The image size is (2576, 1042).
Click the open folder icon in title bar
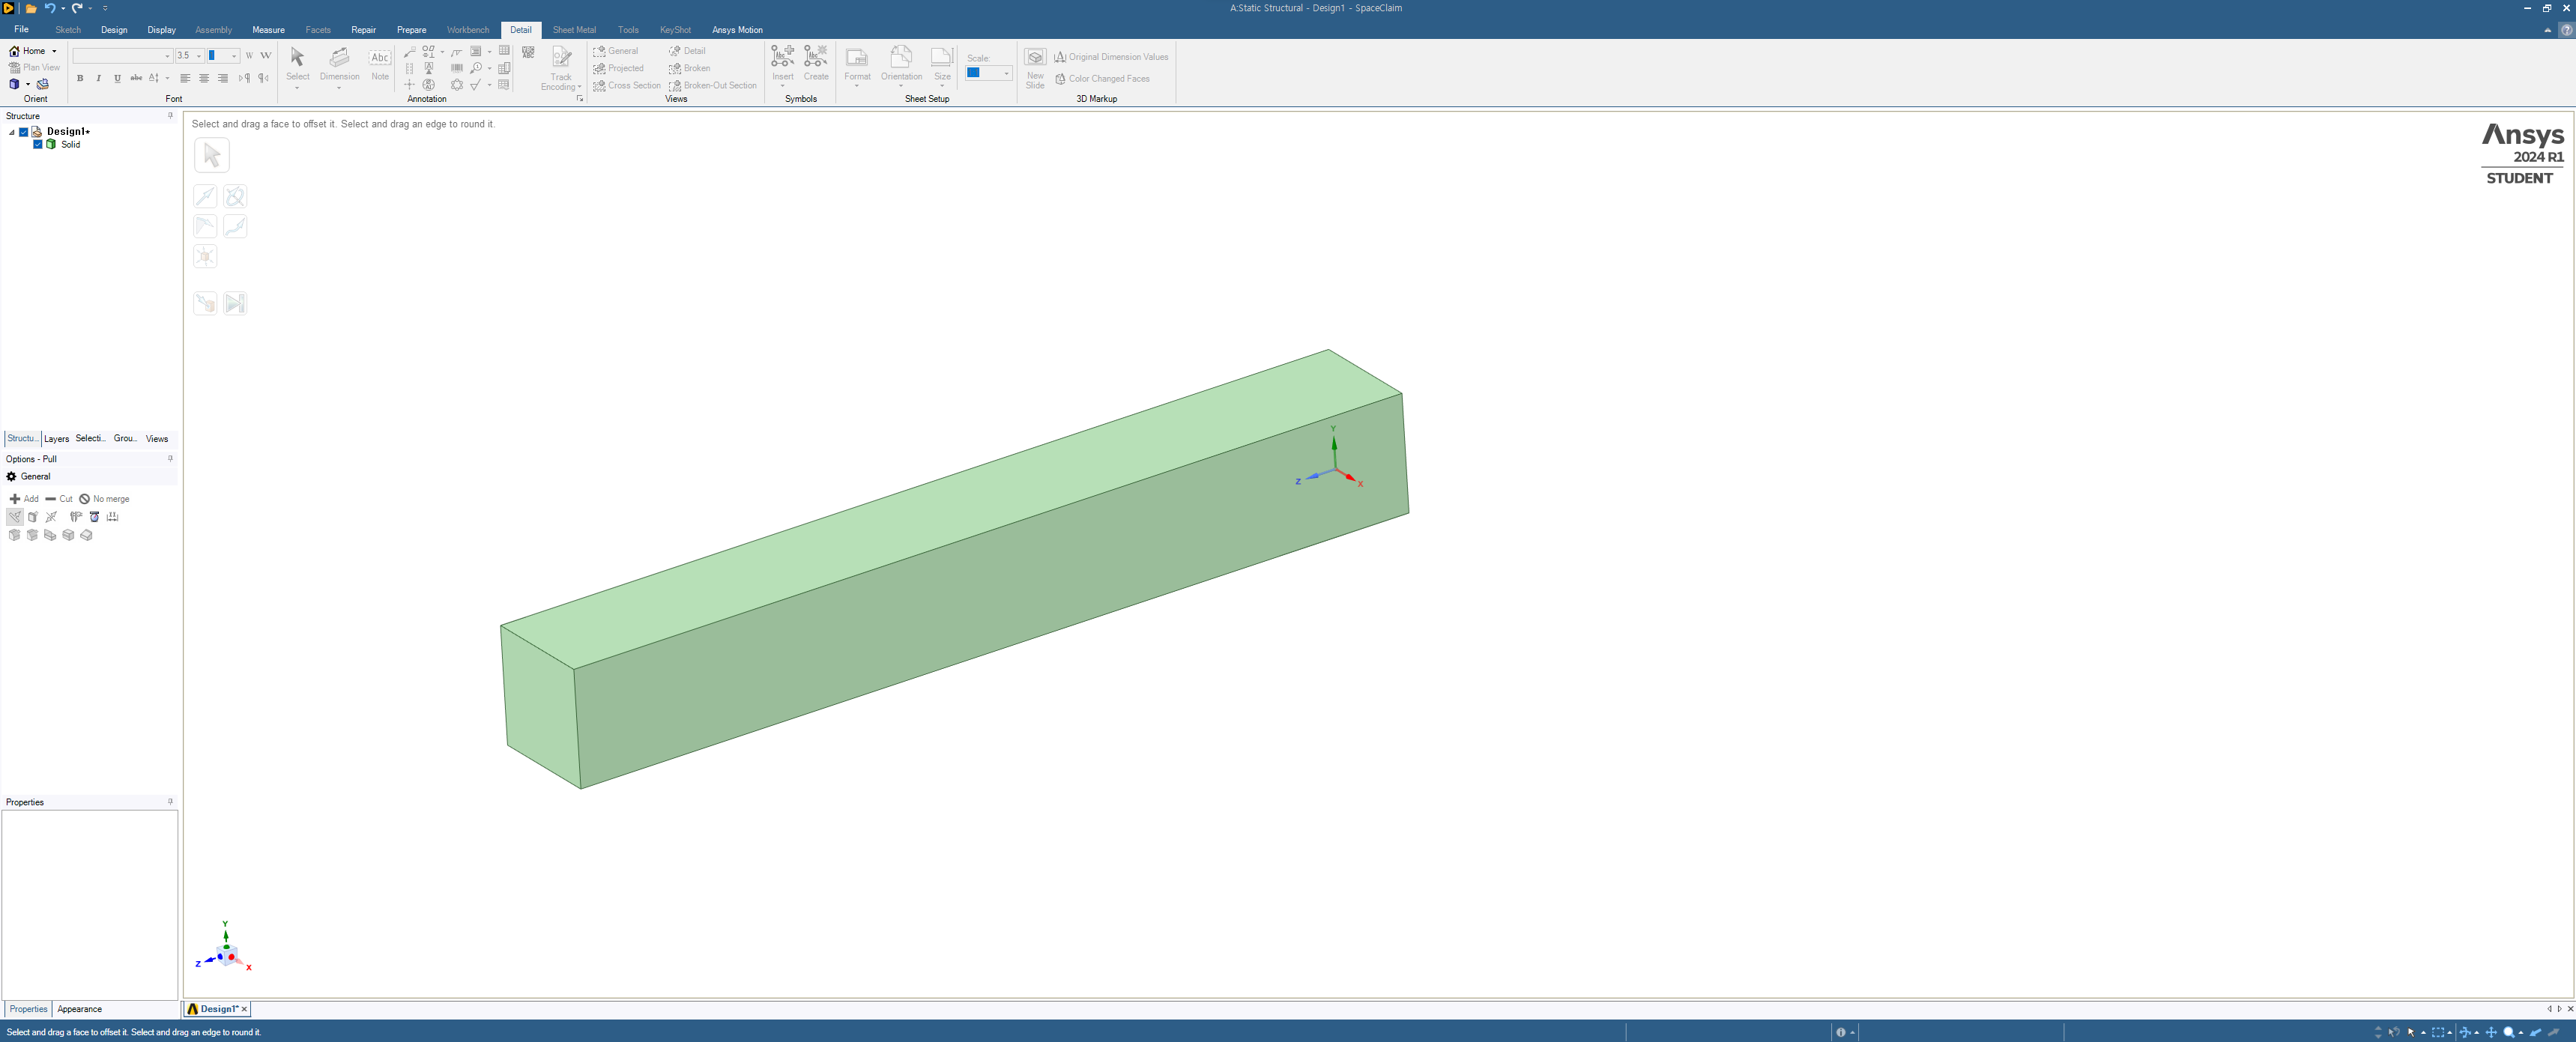tap(31, 8)
